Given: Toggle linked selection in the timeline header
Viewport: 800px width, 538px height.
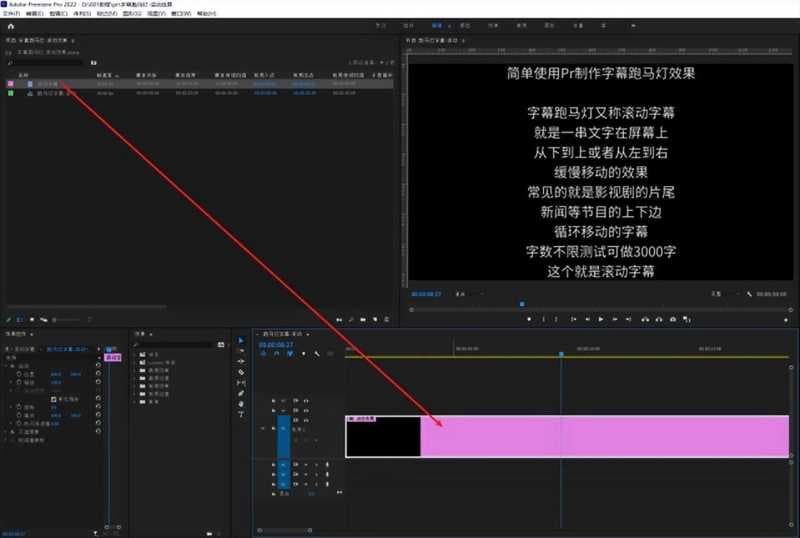Looking at the screenshot, I should click(290, 354).
